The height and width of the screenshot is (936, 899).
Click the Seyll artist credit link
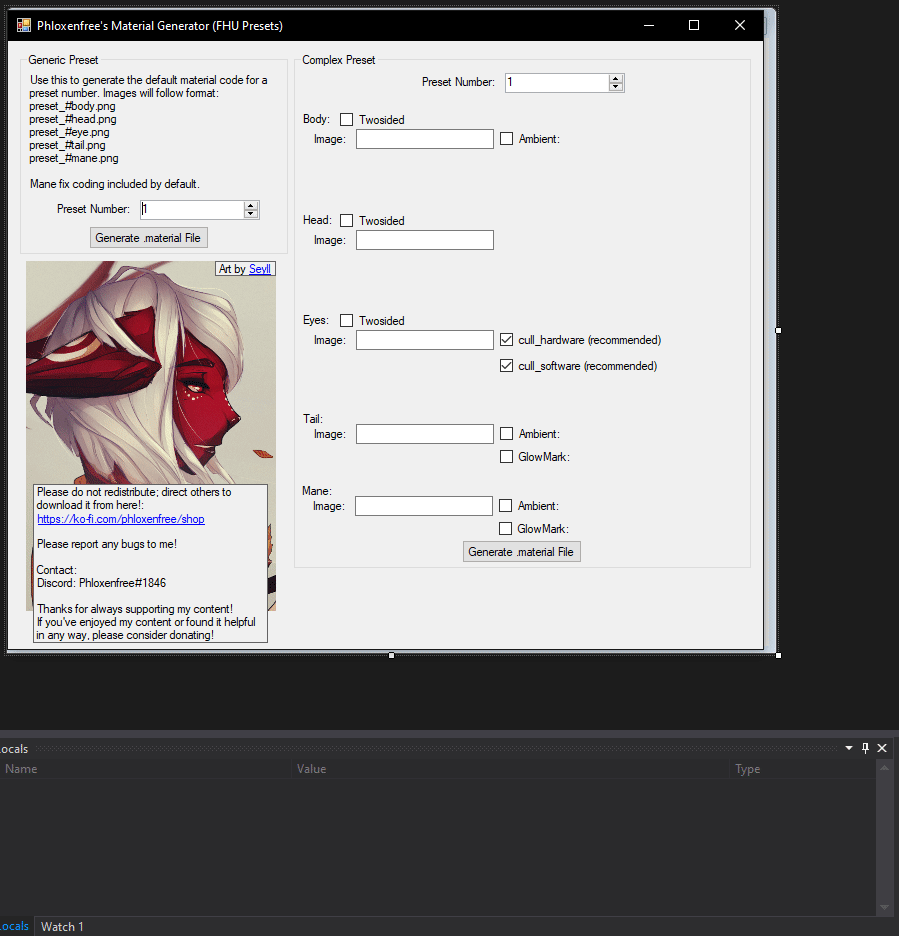(259, 268)
